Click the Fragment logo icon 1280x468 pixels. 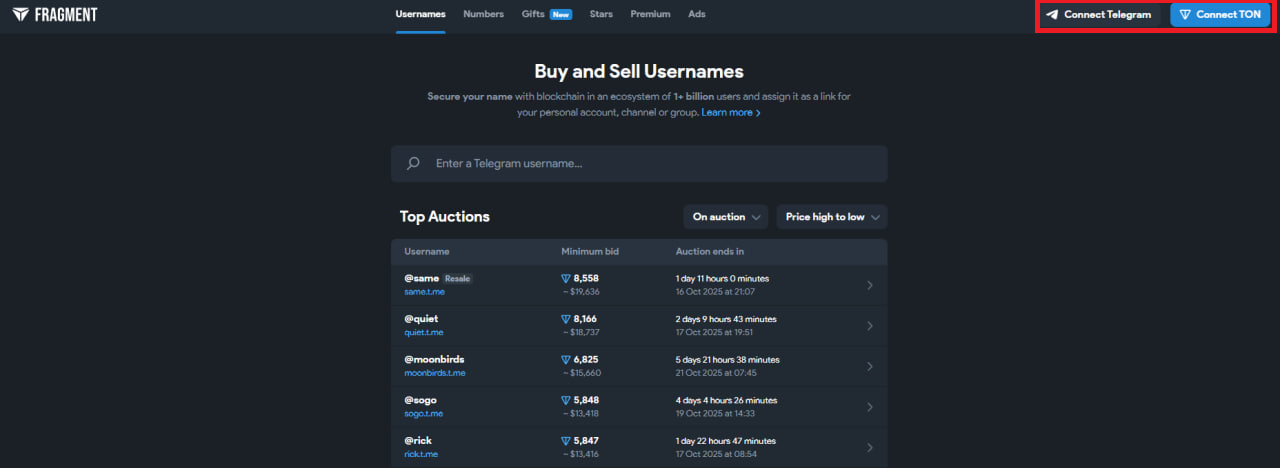click(20, 15)
